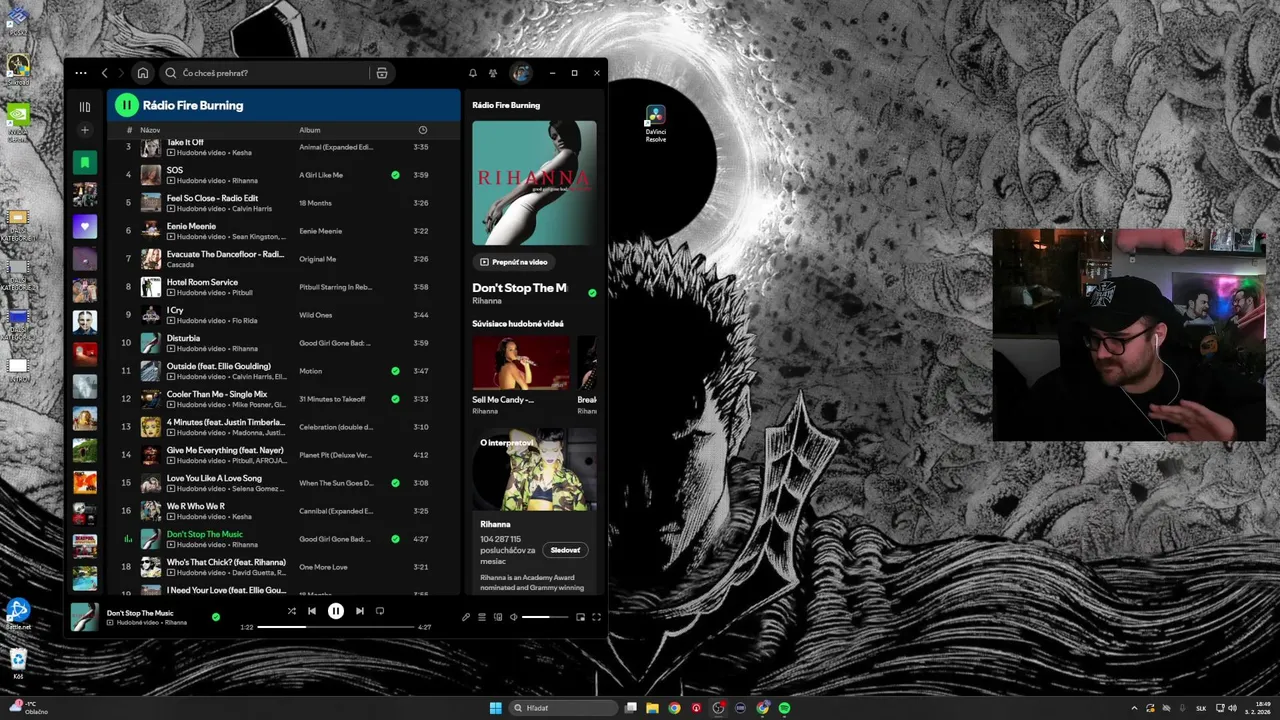Screen dimensions: 1280x720
Task: Open File Explorer from the taskbar
Action: point(652,708)
